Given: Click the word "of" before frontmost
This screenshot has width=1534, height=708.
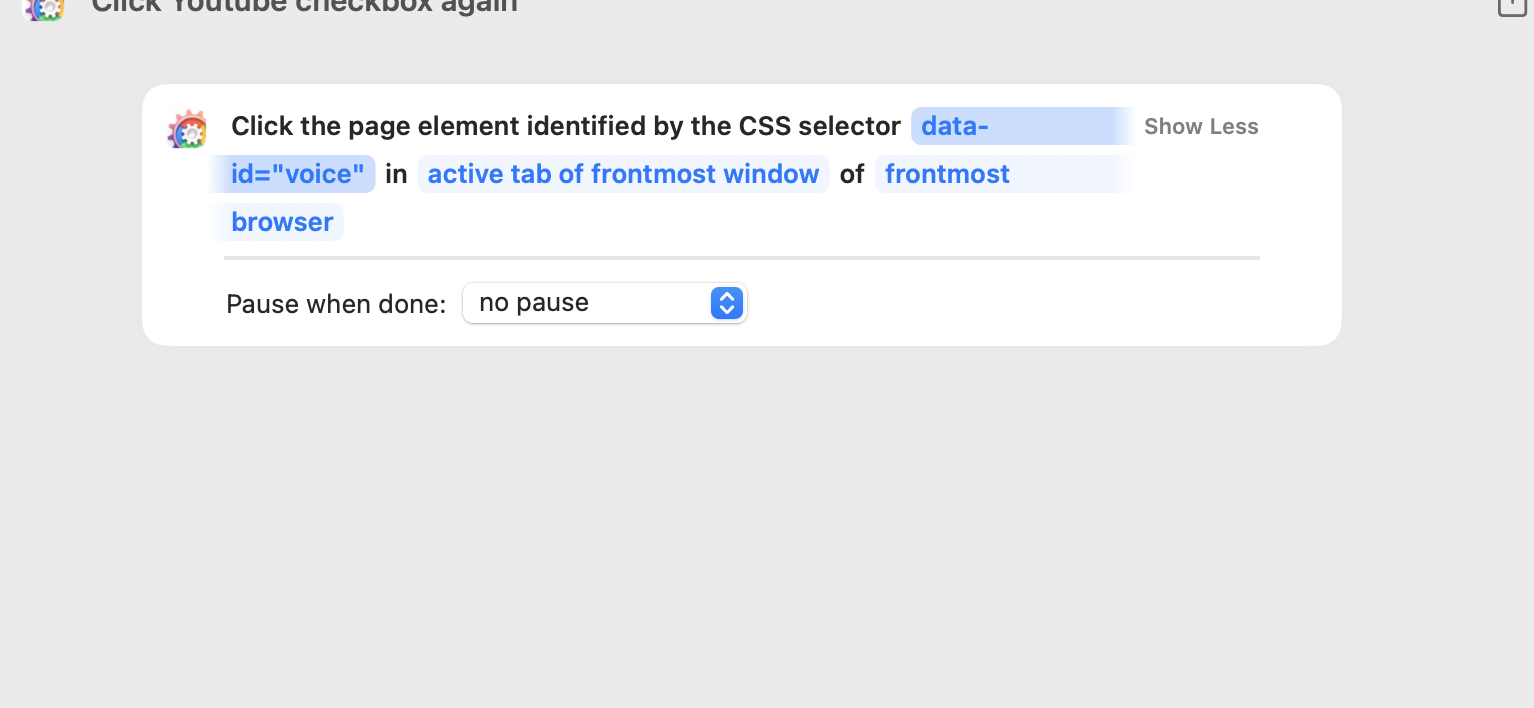Looking at the screenshot, I should [x=852, y=174].
